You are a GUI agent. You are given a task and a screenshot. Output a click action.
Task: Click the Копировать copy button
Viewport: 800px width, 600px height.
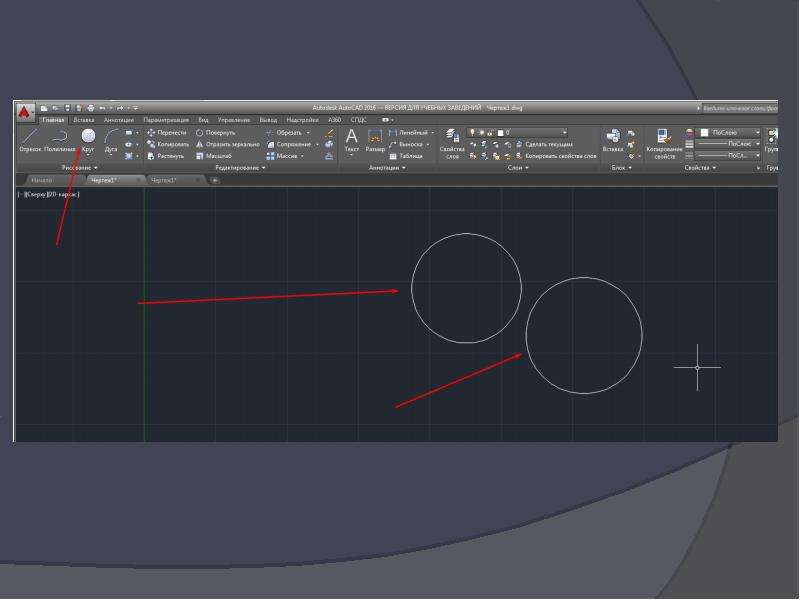click(x=168, y=144)
